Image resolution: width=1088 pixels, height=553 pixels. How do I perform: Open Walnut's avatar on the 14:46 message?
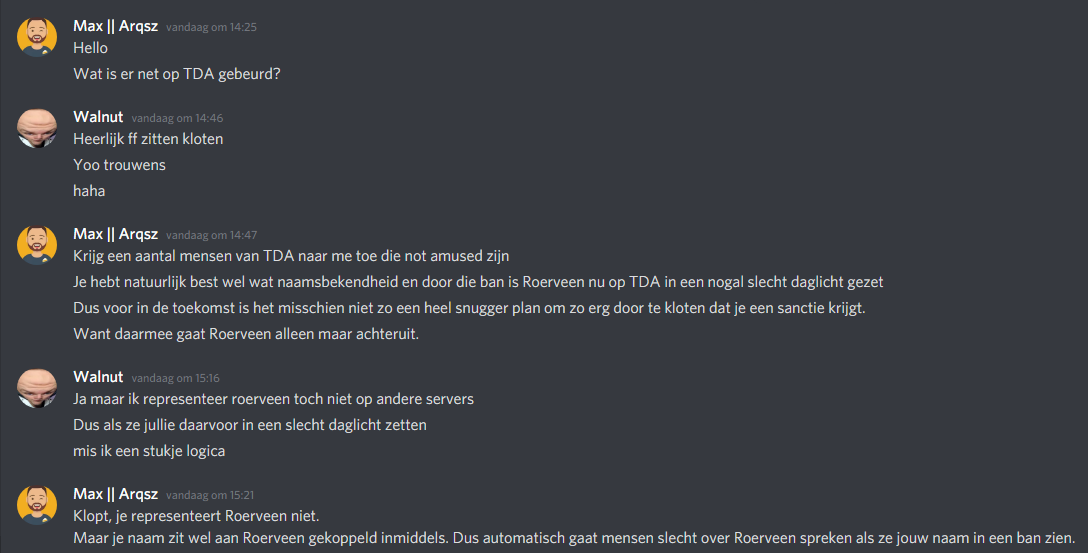37,129
